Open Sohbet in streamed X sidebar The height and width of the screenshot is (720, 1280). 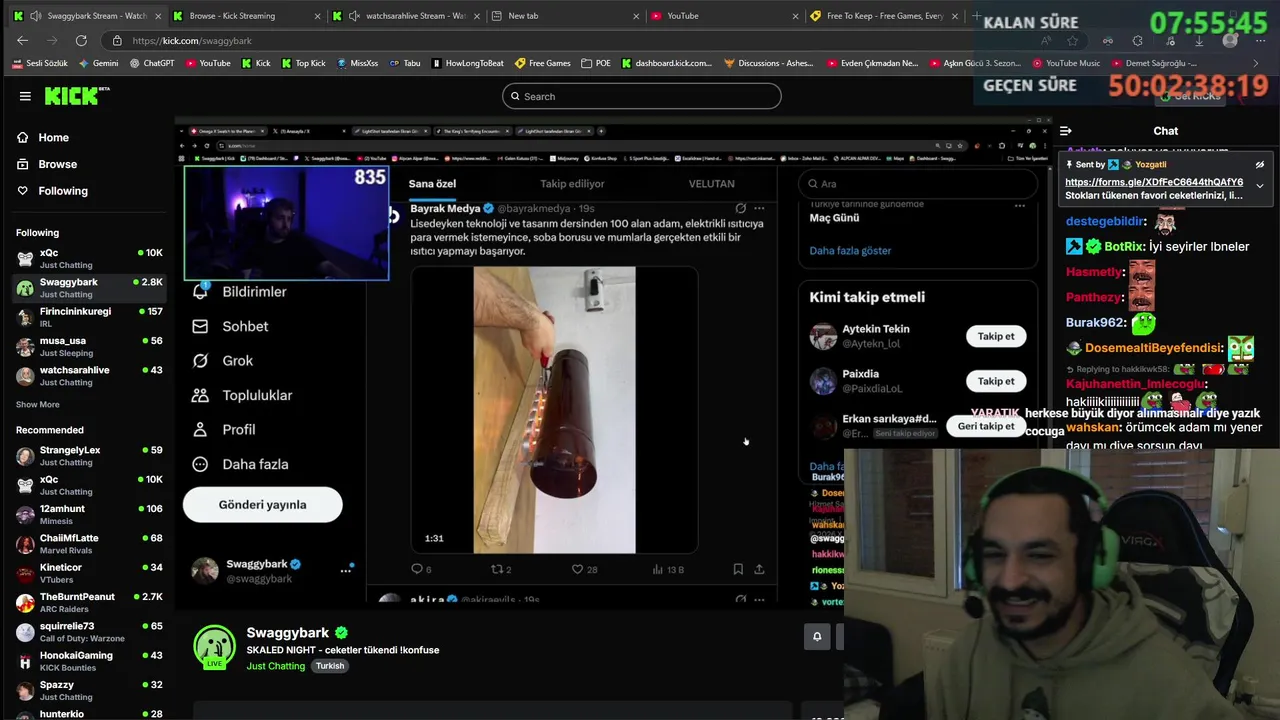(230, 327)
